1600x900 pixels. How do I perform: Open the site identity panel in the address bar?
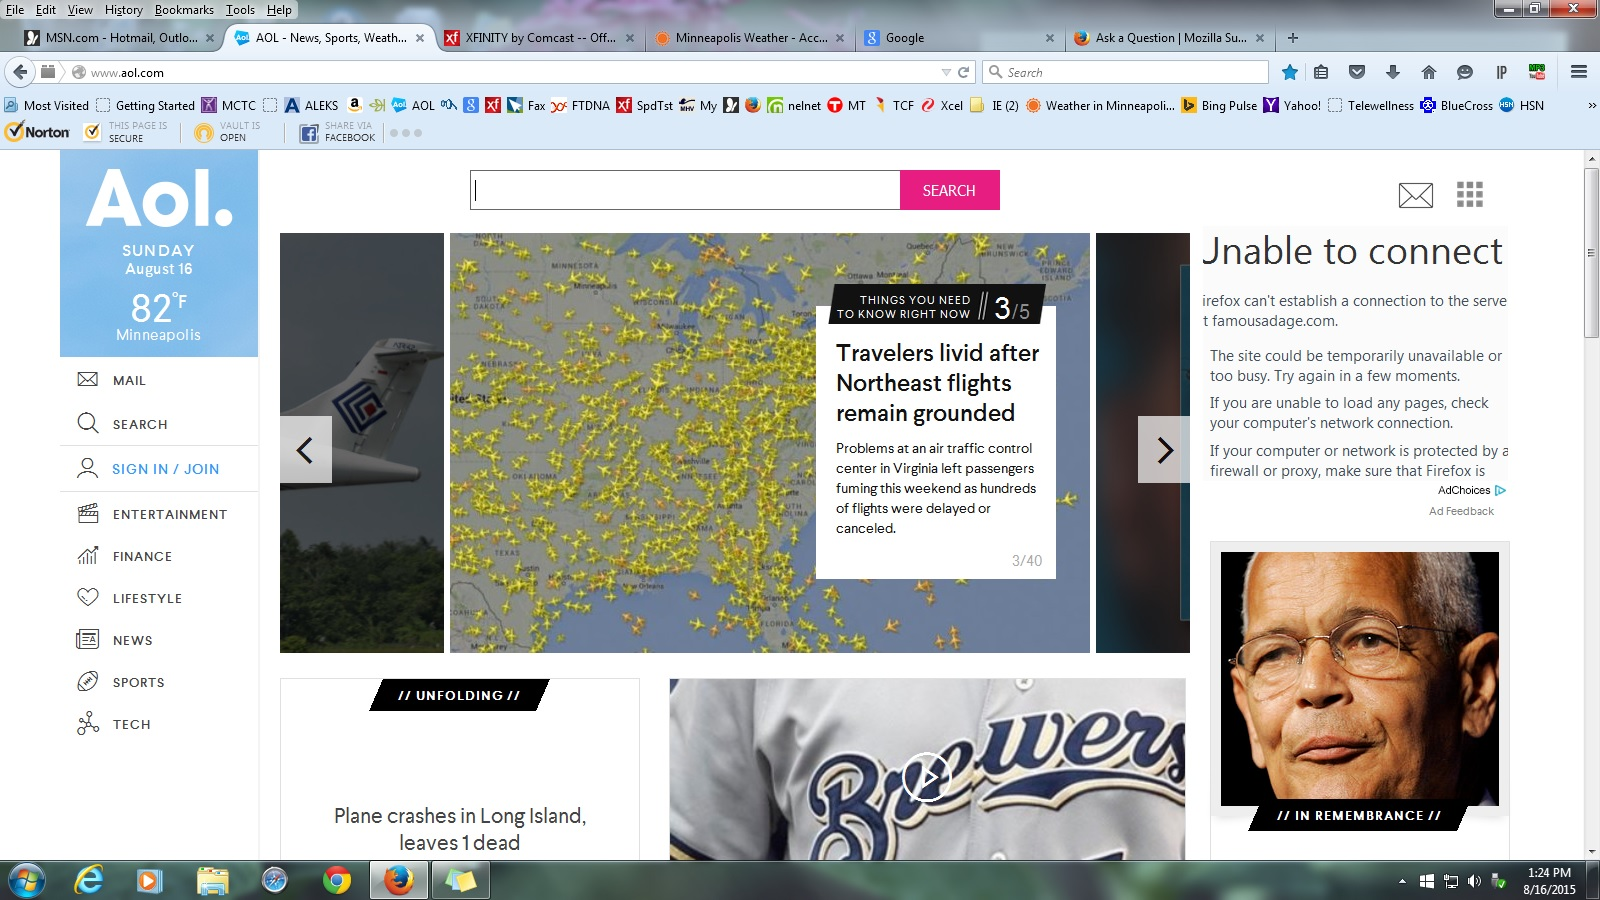tap(79, 72)
